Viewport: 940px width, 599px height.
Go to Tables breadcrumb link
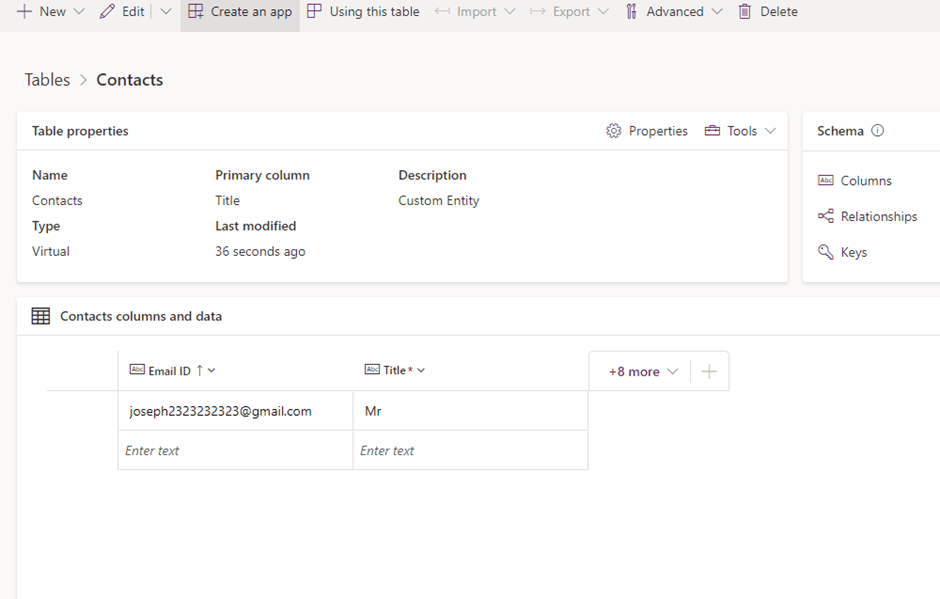click(x=47, y=80)
